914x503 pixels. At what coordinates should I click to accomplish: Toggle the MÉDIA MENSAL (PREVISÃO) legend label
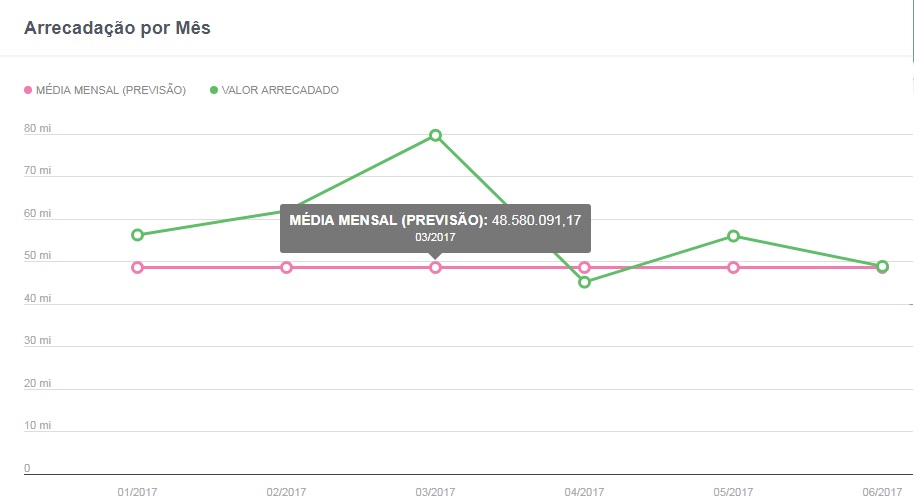110,90
